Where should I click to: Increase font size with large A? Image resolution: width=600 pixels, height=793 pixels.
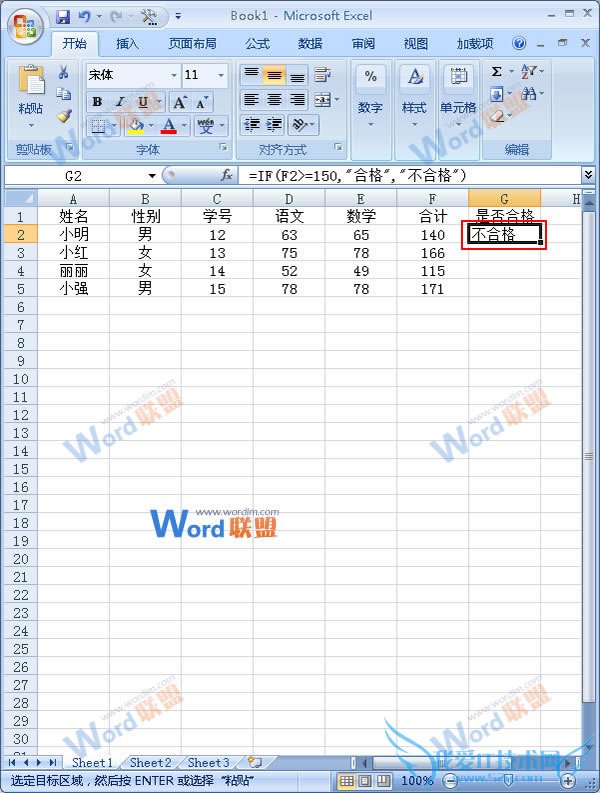pos(180,103)
